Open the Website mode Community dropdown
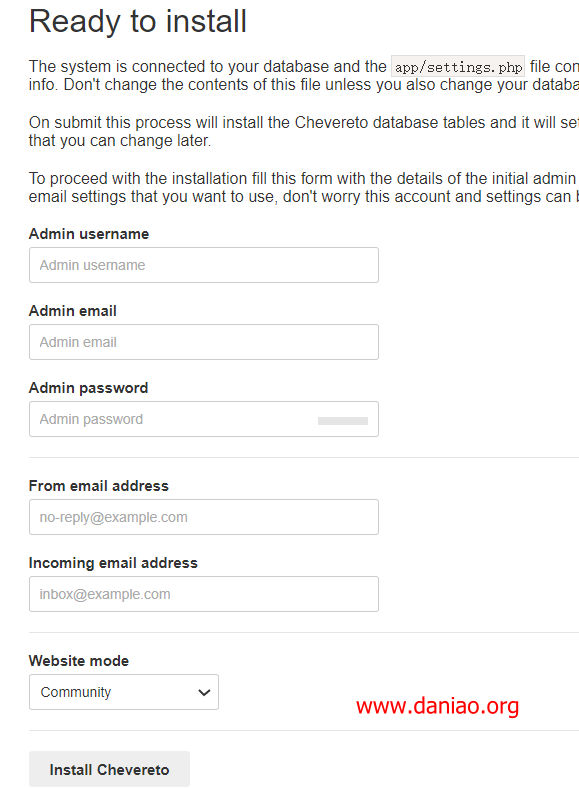This screenshot has height=789, width=579. tap(124, 692)
